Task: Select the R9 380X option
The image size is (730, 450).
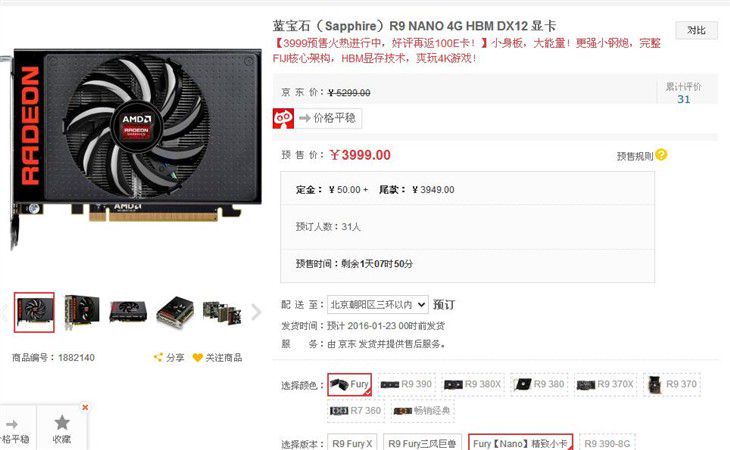Action: click(473, 384)
